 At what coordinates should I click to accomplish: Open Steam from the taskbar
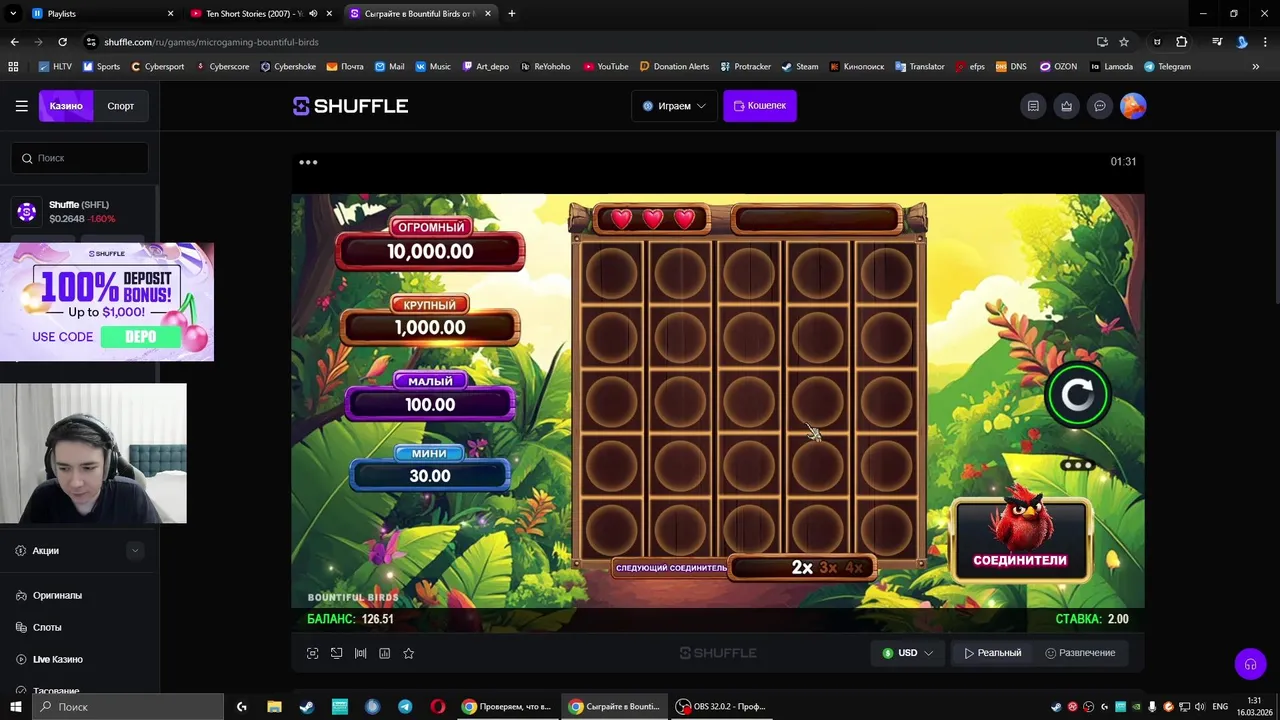307,706
